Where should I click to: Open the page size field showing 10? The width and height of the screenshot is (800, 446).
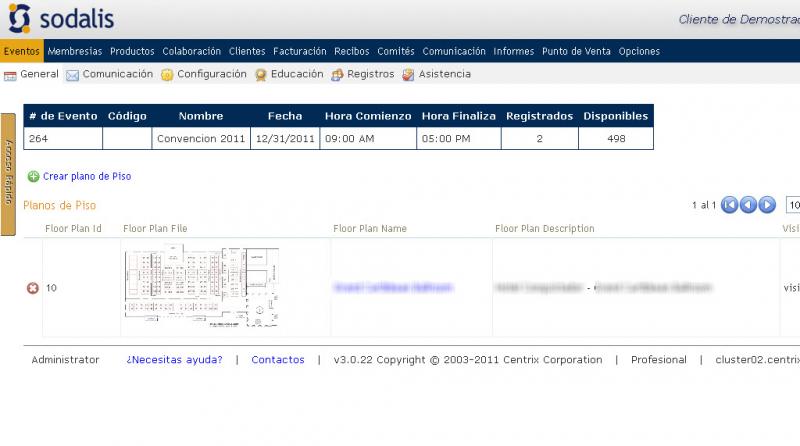(793, 205)
